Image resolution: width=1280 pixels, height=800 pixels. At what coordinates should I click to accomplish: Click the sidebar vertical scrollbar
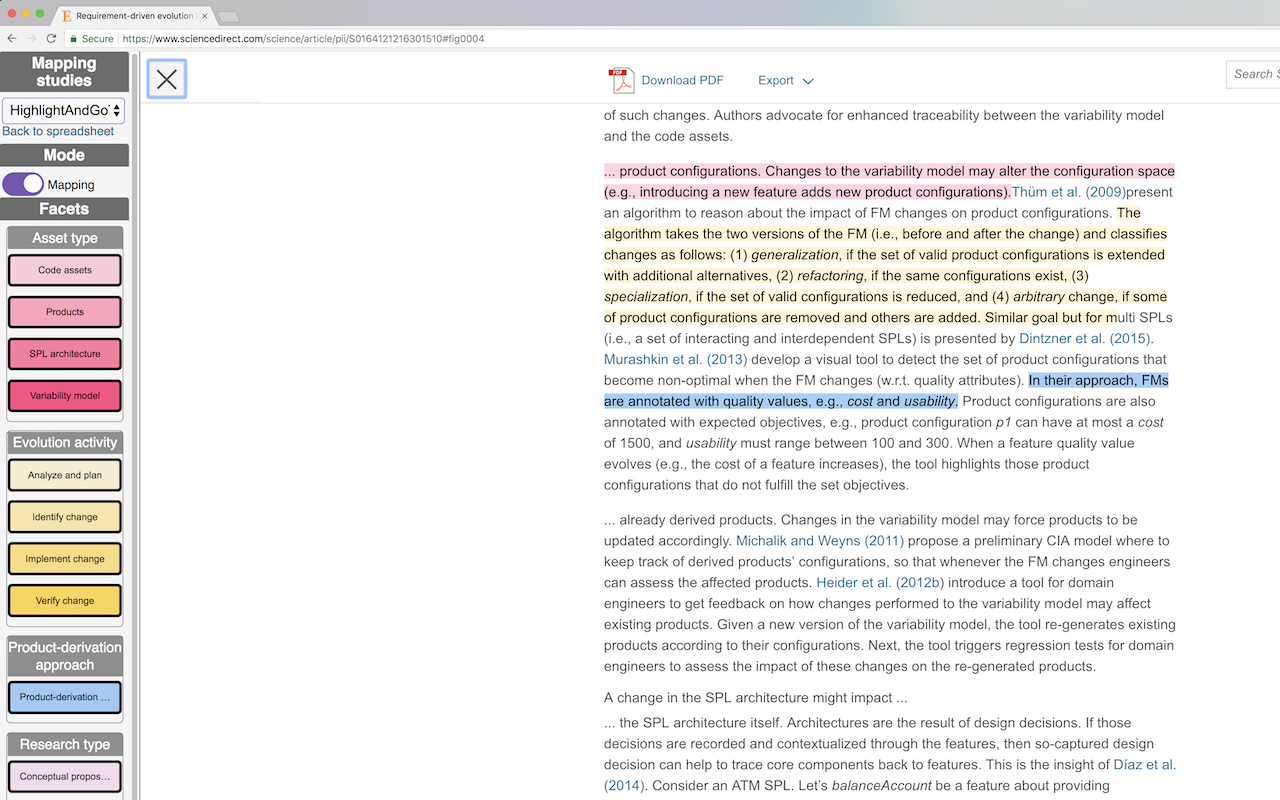pyautogui.click(x=135, y=425)
